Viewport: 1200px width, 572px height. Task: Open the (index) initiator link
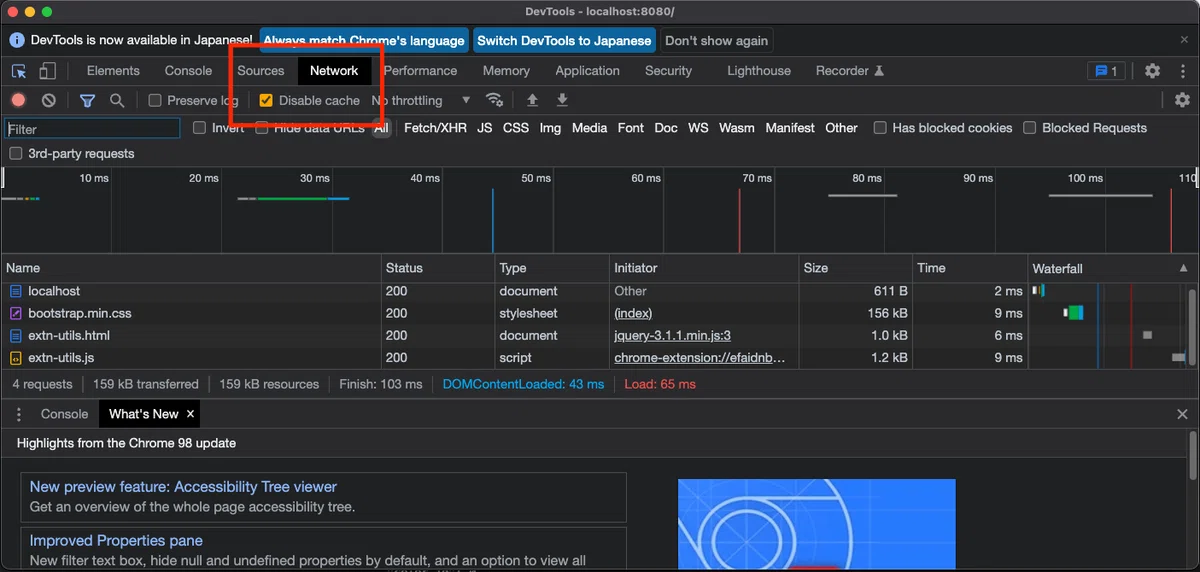click(x=633, y=313)
